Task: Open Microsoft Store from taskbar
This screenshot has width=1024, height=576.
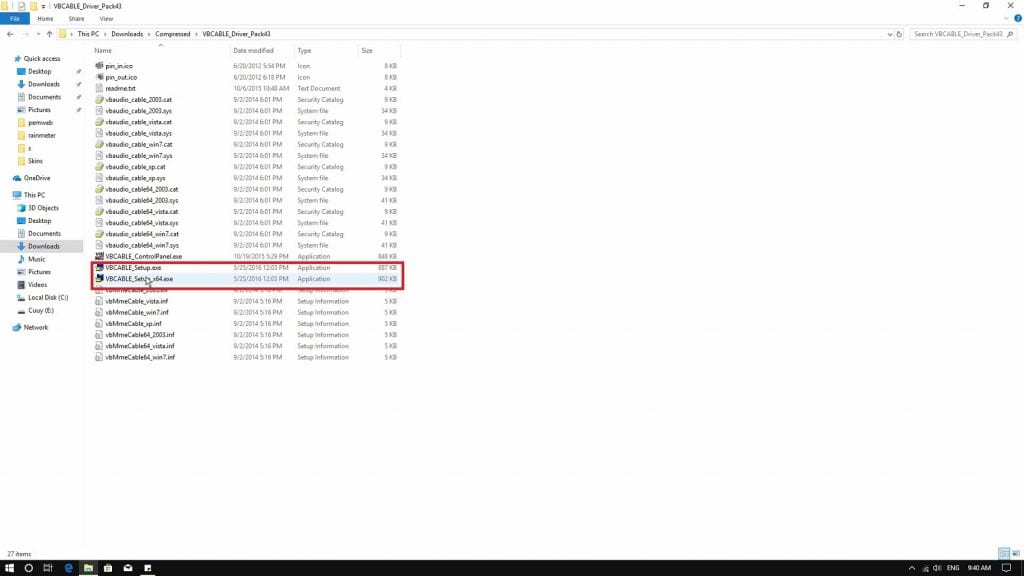Action: click(108, 568)
